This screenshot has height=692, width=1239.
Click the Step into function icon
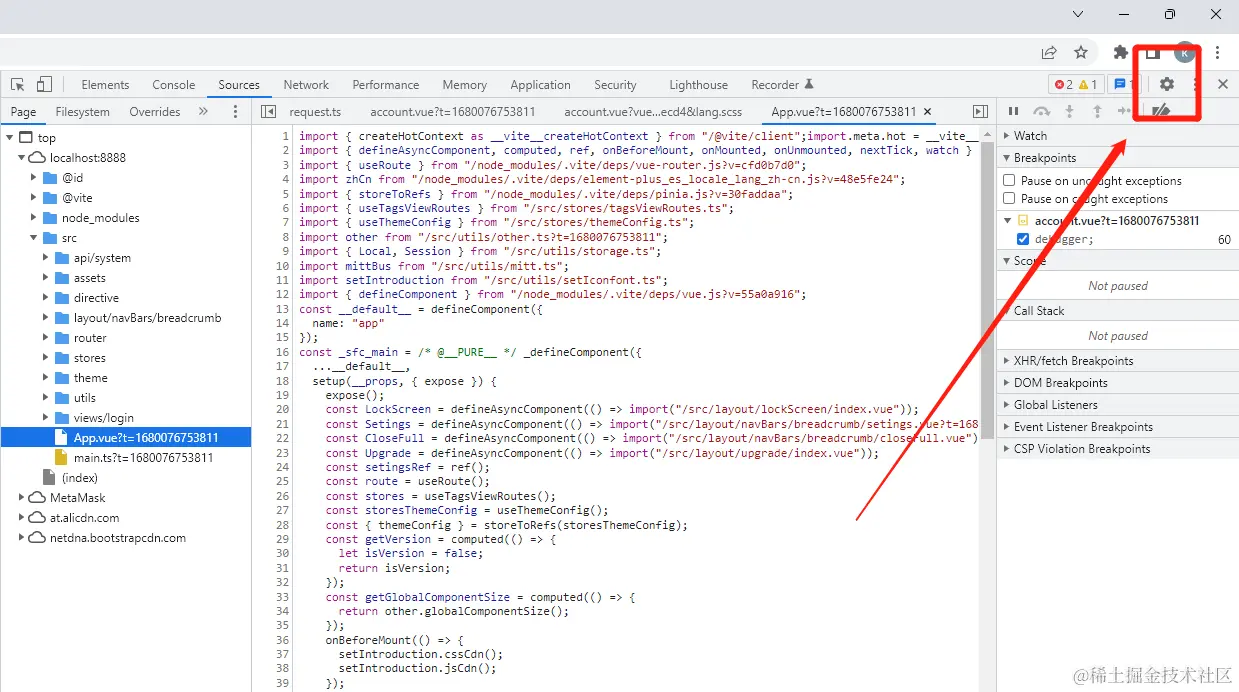tap(1069, 111)
